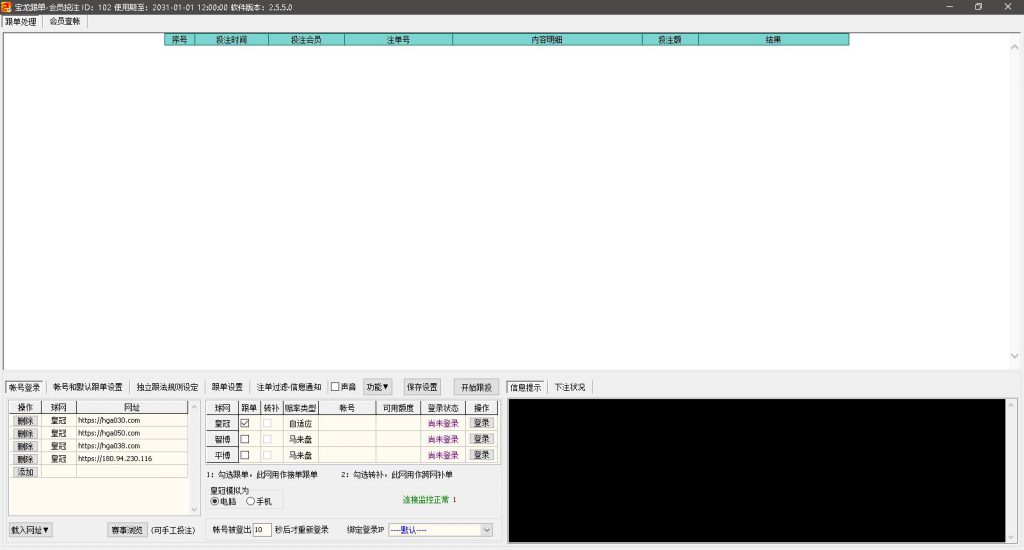Click 登录 for the 平博 row
This screenshot has height=550, width=1024.
coord(482,455)
